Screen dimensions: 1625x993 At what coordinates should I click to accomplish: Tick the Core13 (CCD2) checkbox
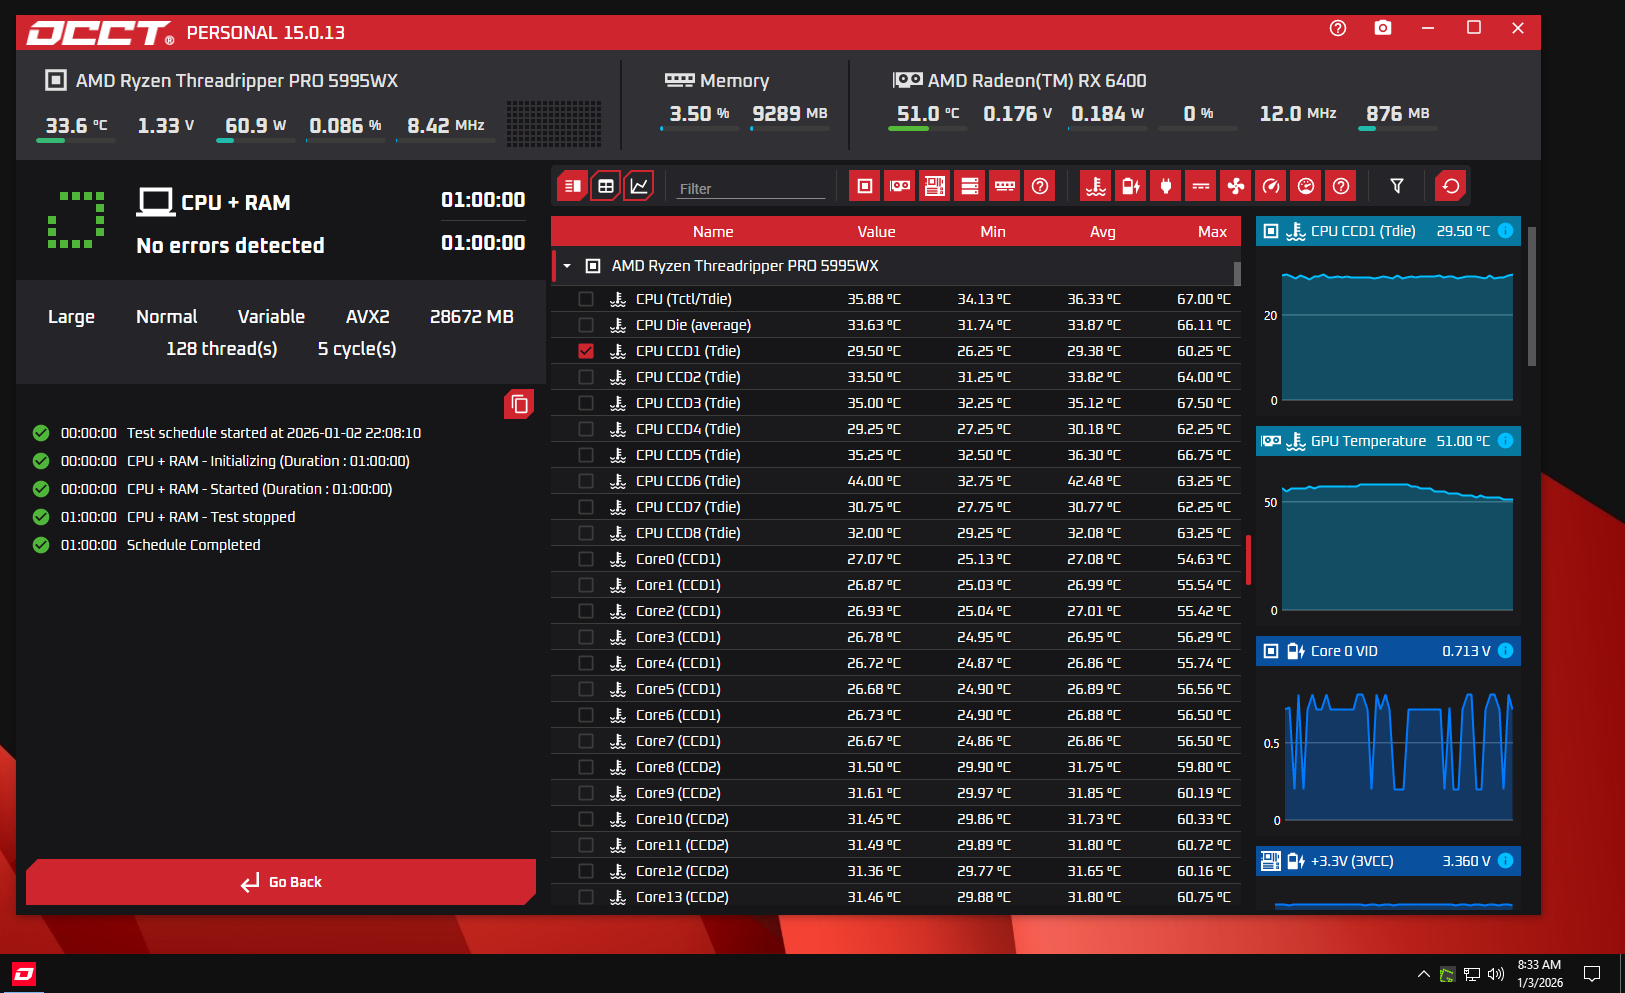tap(586, 897)
